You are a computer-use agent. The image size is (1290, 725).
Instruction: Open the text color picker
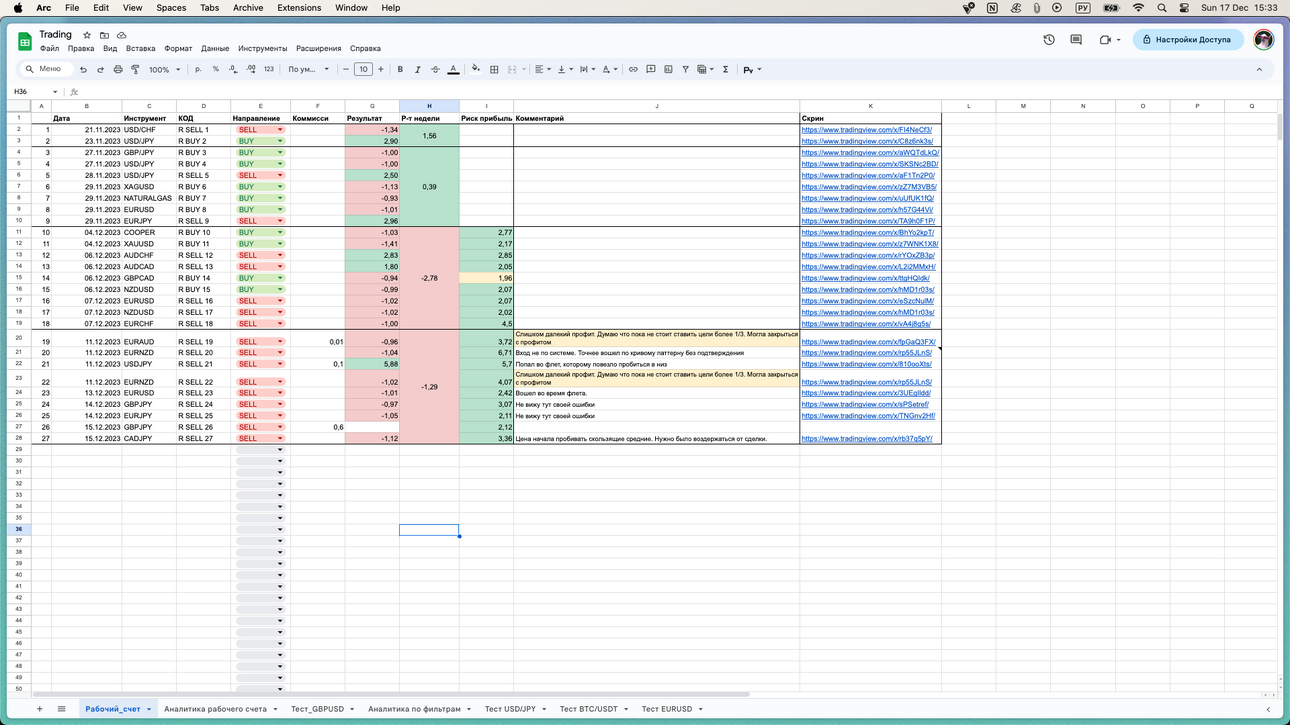[453, 70]
